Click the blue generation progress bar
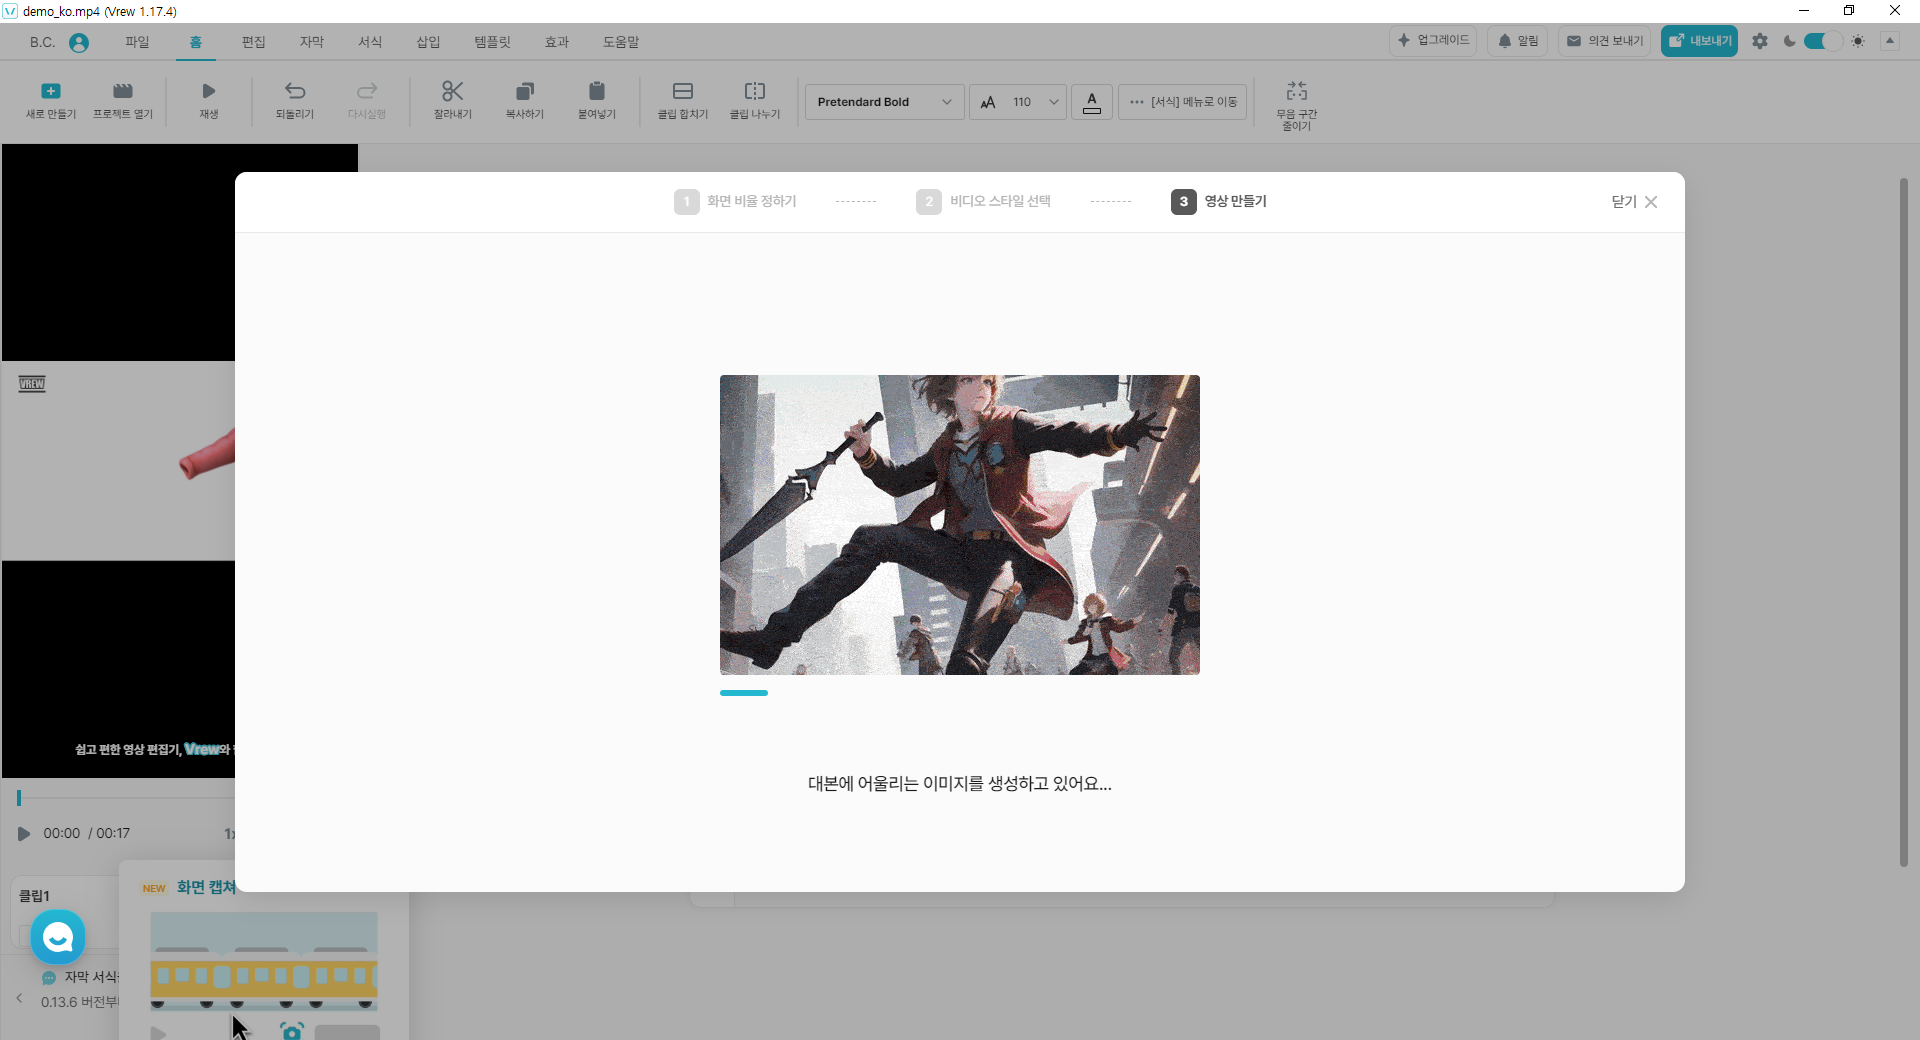 click(x=744, y=693)
